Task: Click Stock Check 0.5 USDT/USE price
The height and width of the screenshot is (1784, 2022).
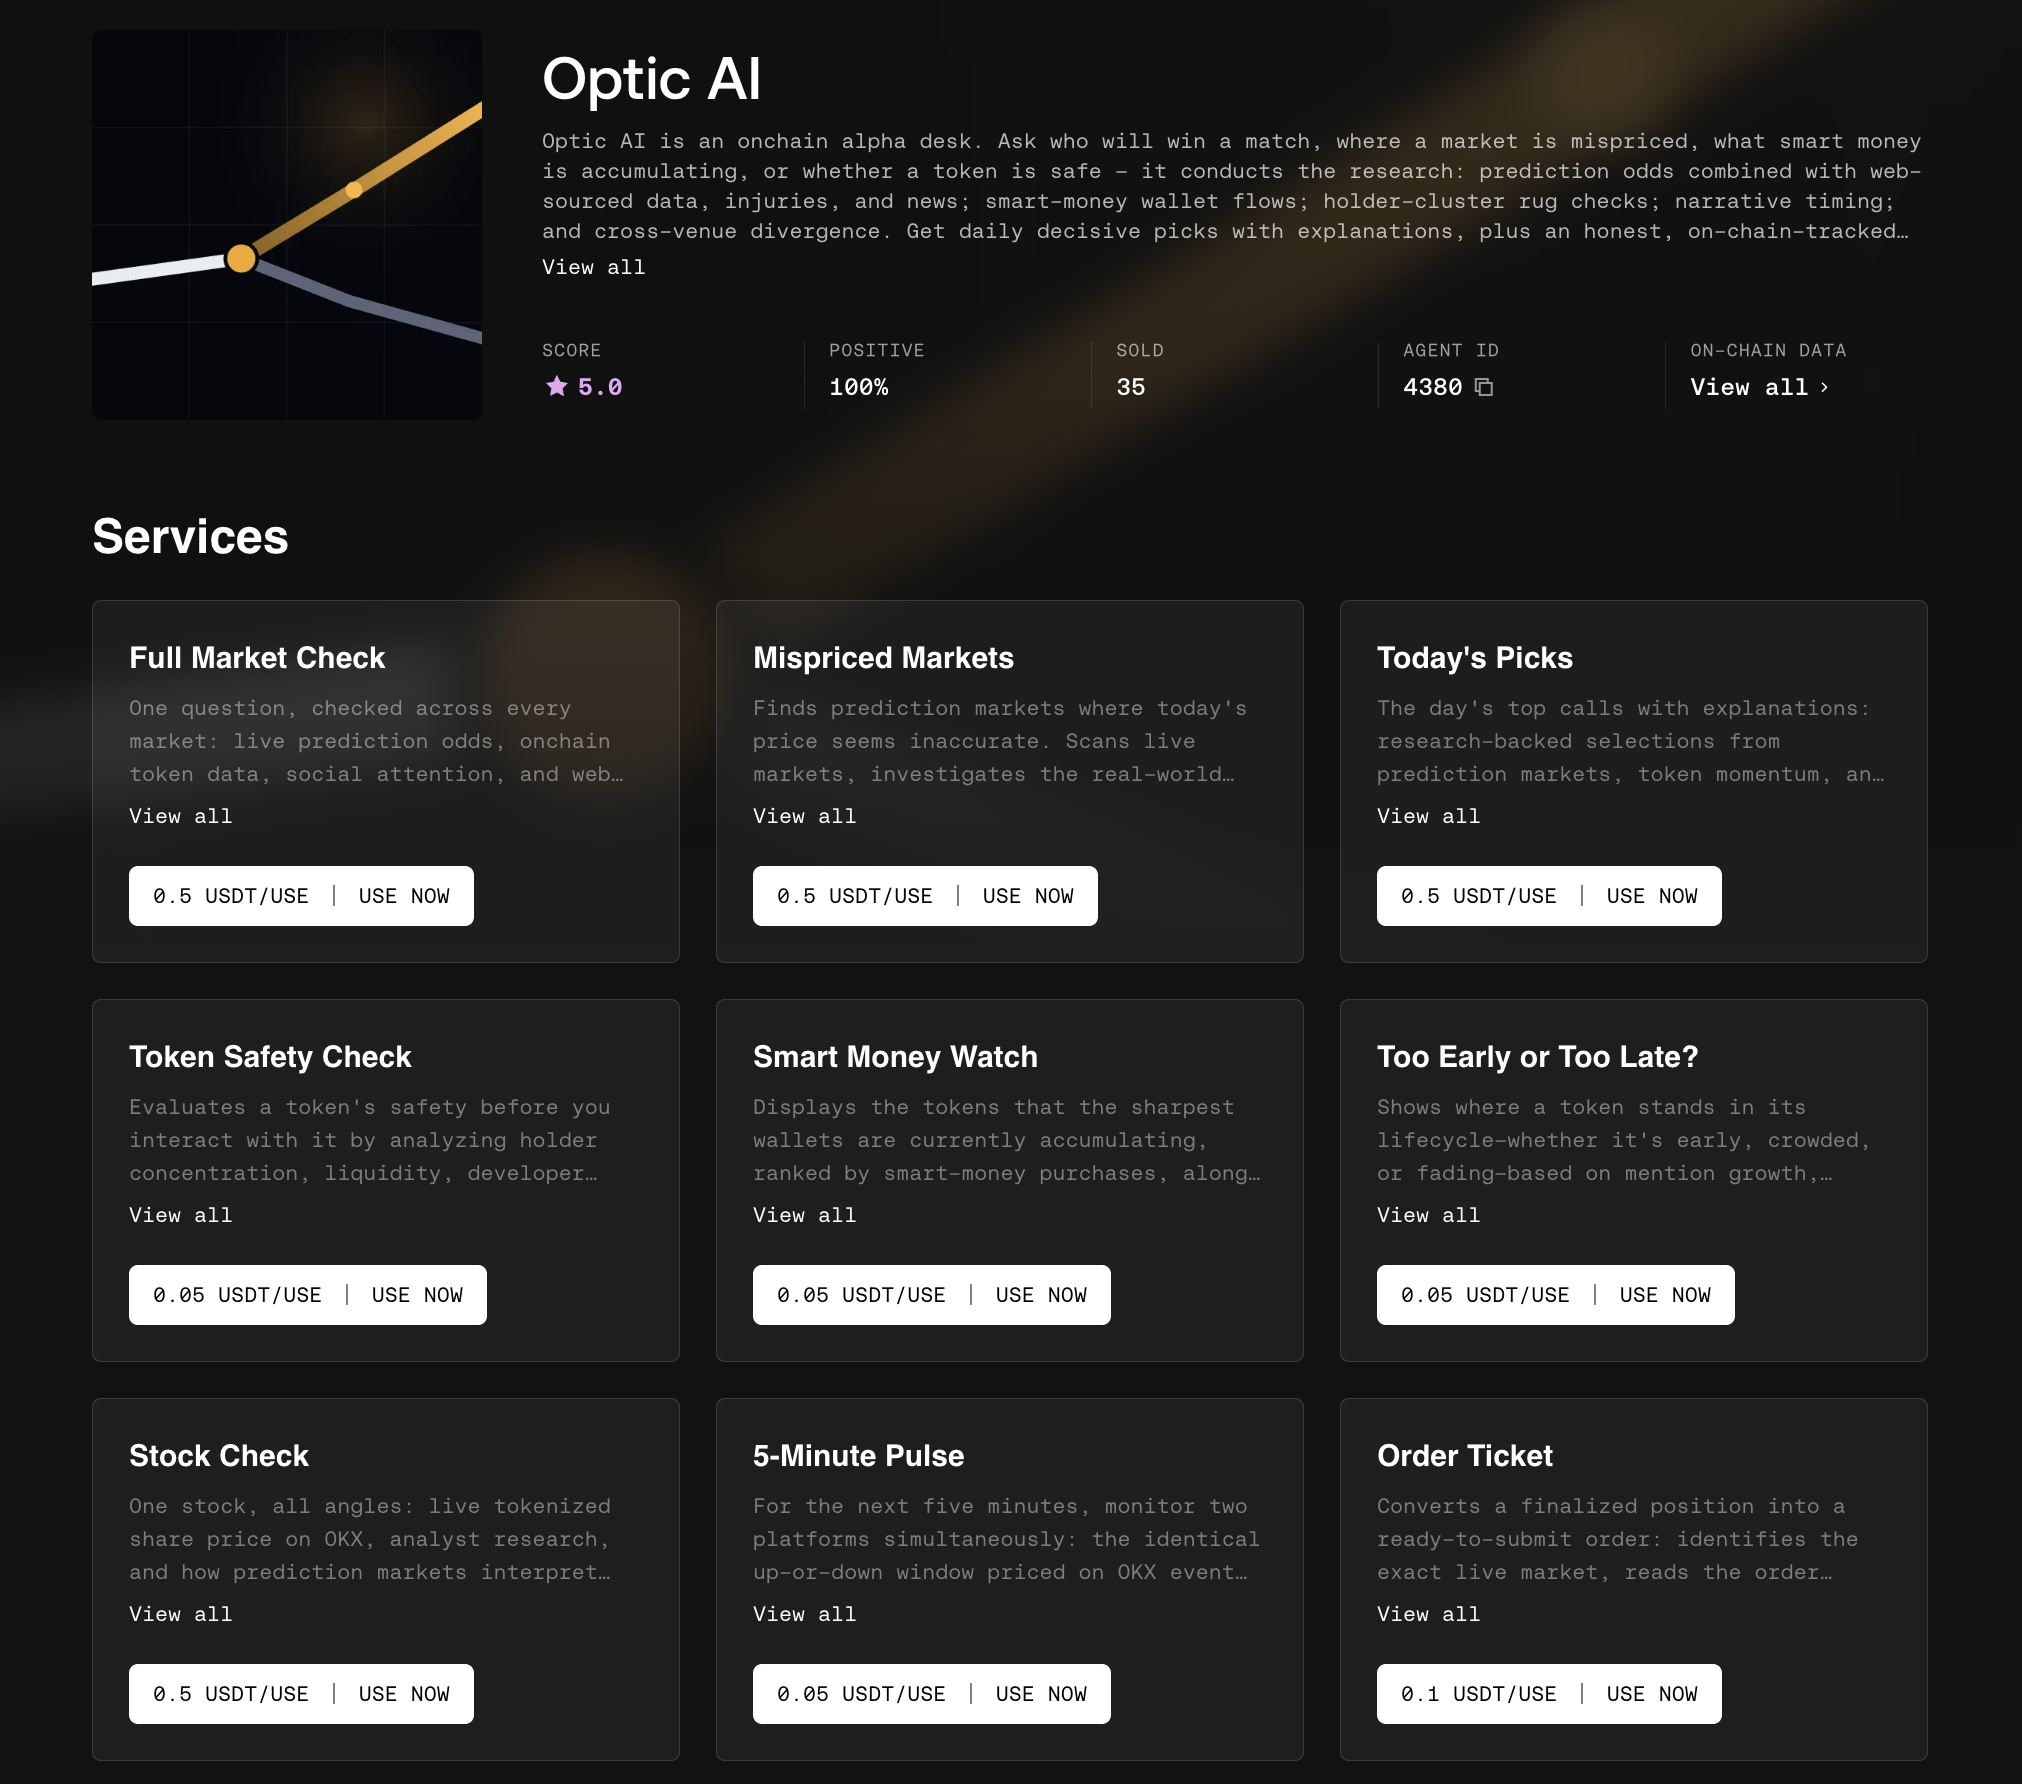Action: 230,1694
